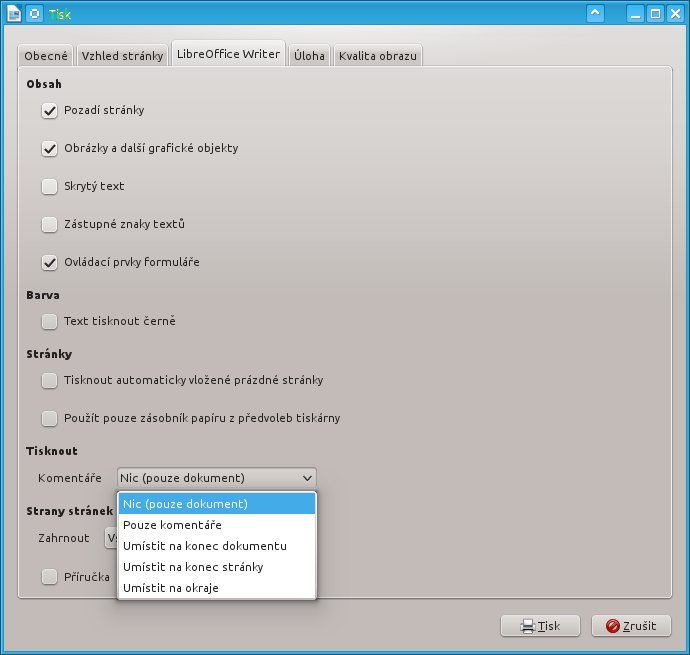This screenshot has width=690, height=655.
Task: Click the Tisk print button
Action: coord(540,626)
